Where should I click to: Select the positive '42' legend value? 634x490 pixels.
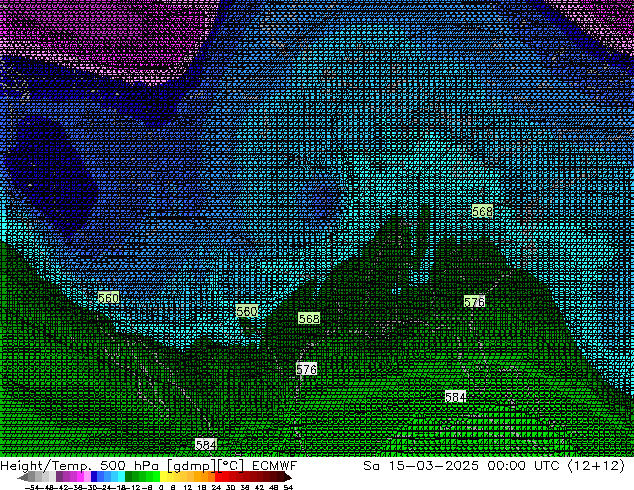pyautogui.click(x=259, y=488)
